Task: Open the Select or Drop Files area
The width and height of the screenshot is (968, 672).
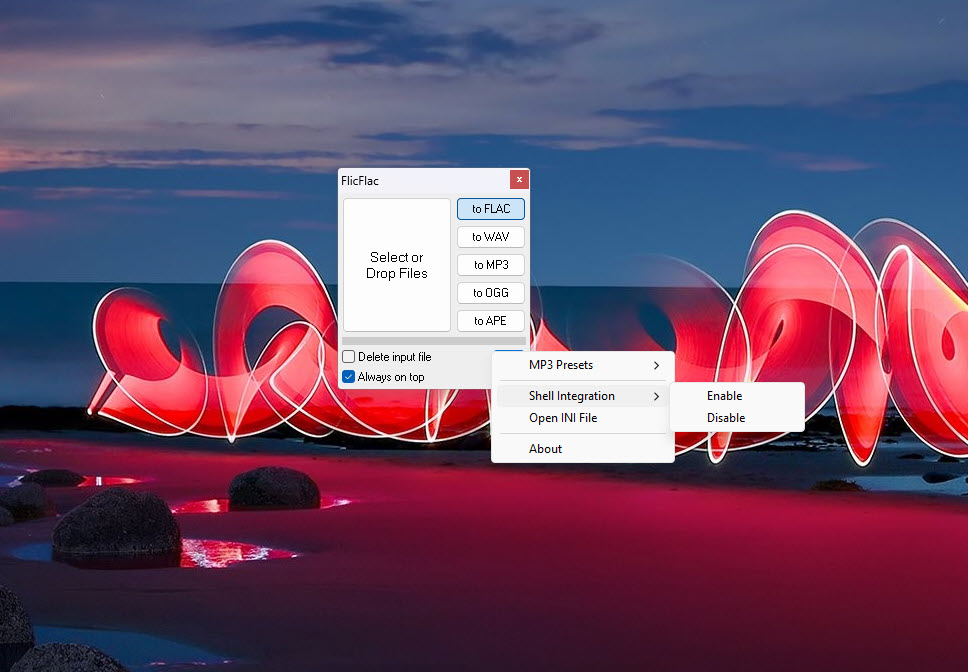Action: [x=396, y=265]
